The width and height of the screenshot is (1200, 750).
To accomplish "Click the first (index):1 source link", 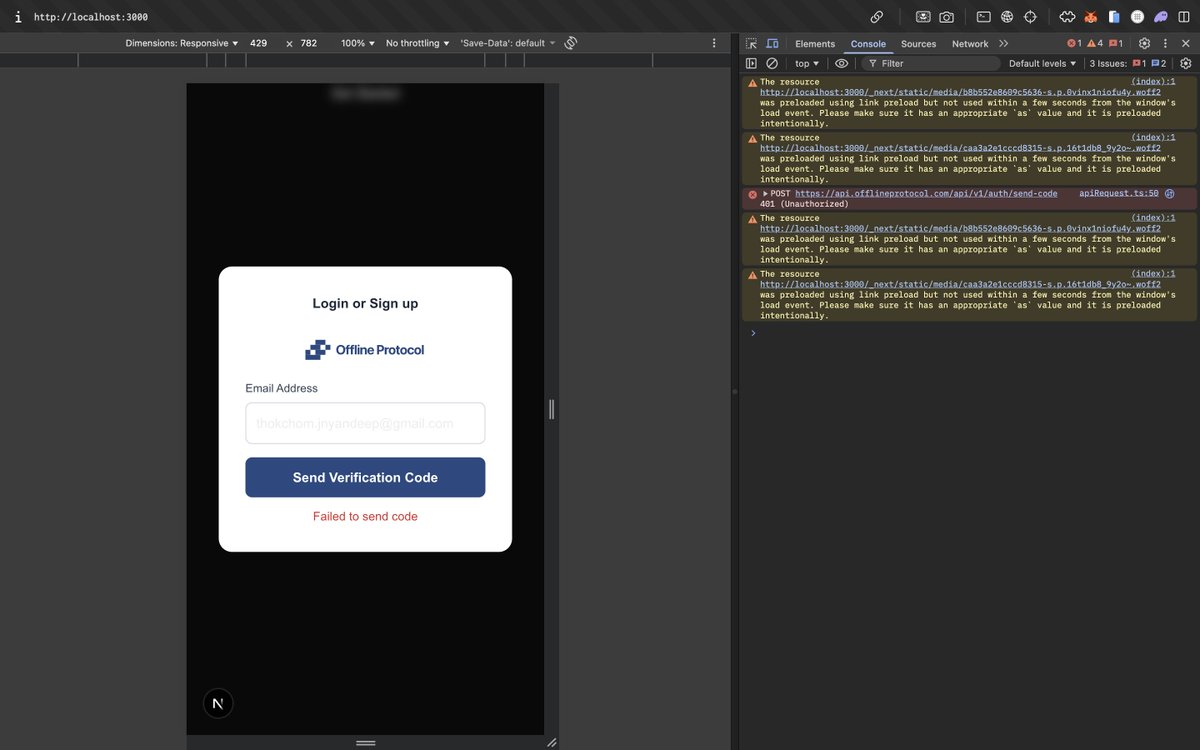I will pos(1153,82).
